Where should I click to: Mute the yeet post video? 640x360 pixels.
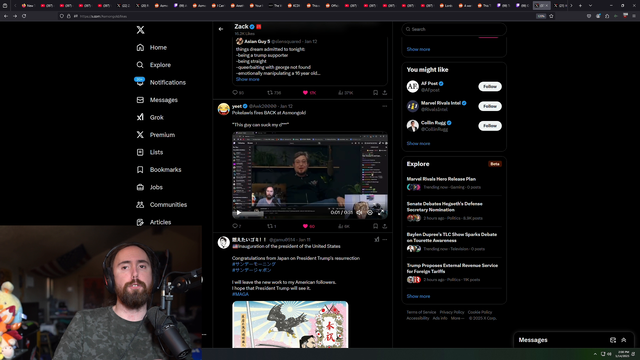point(359,213)
